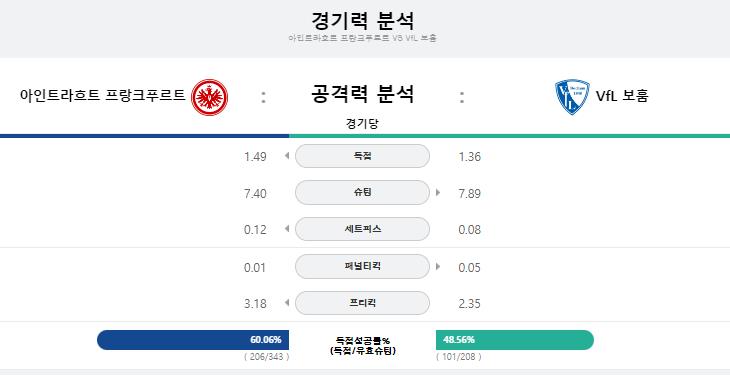The height and width of the screenshot is (375, 730).
Task: Click the 공격력 분석 heading
Action: click(x=362, y=94)
